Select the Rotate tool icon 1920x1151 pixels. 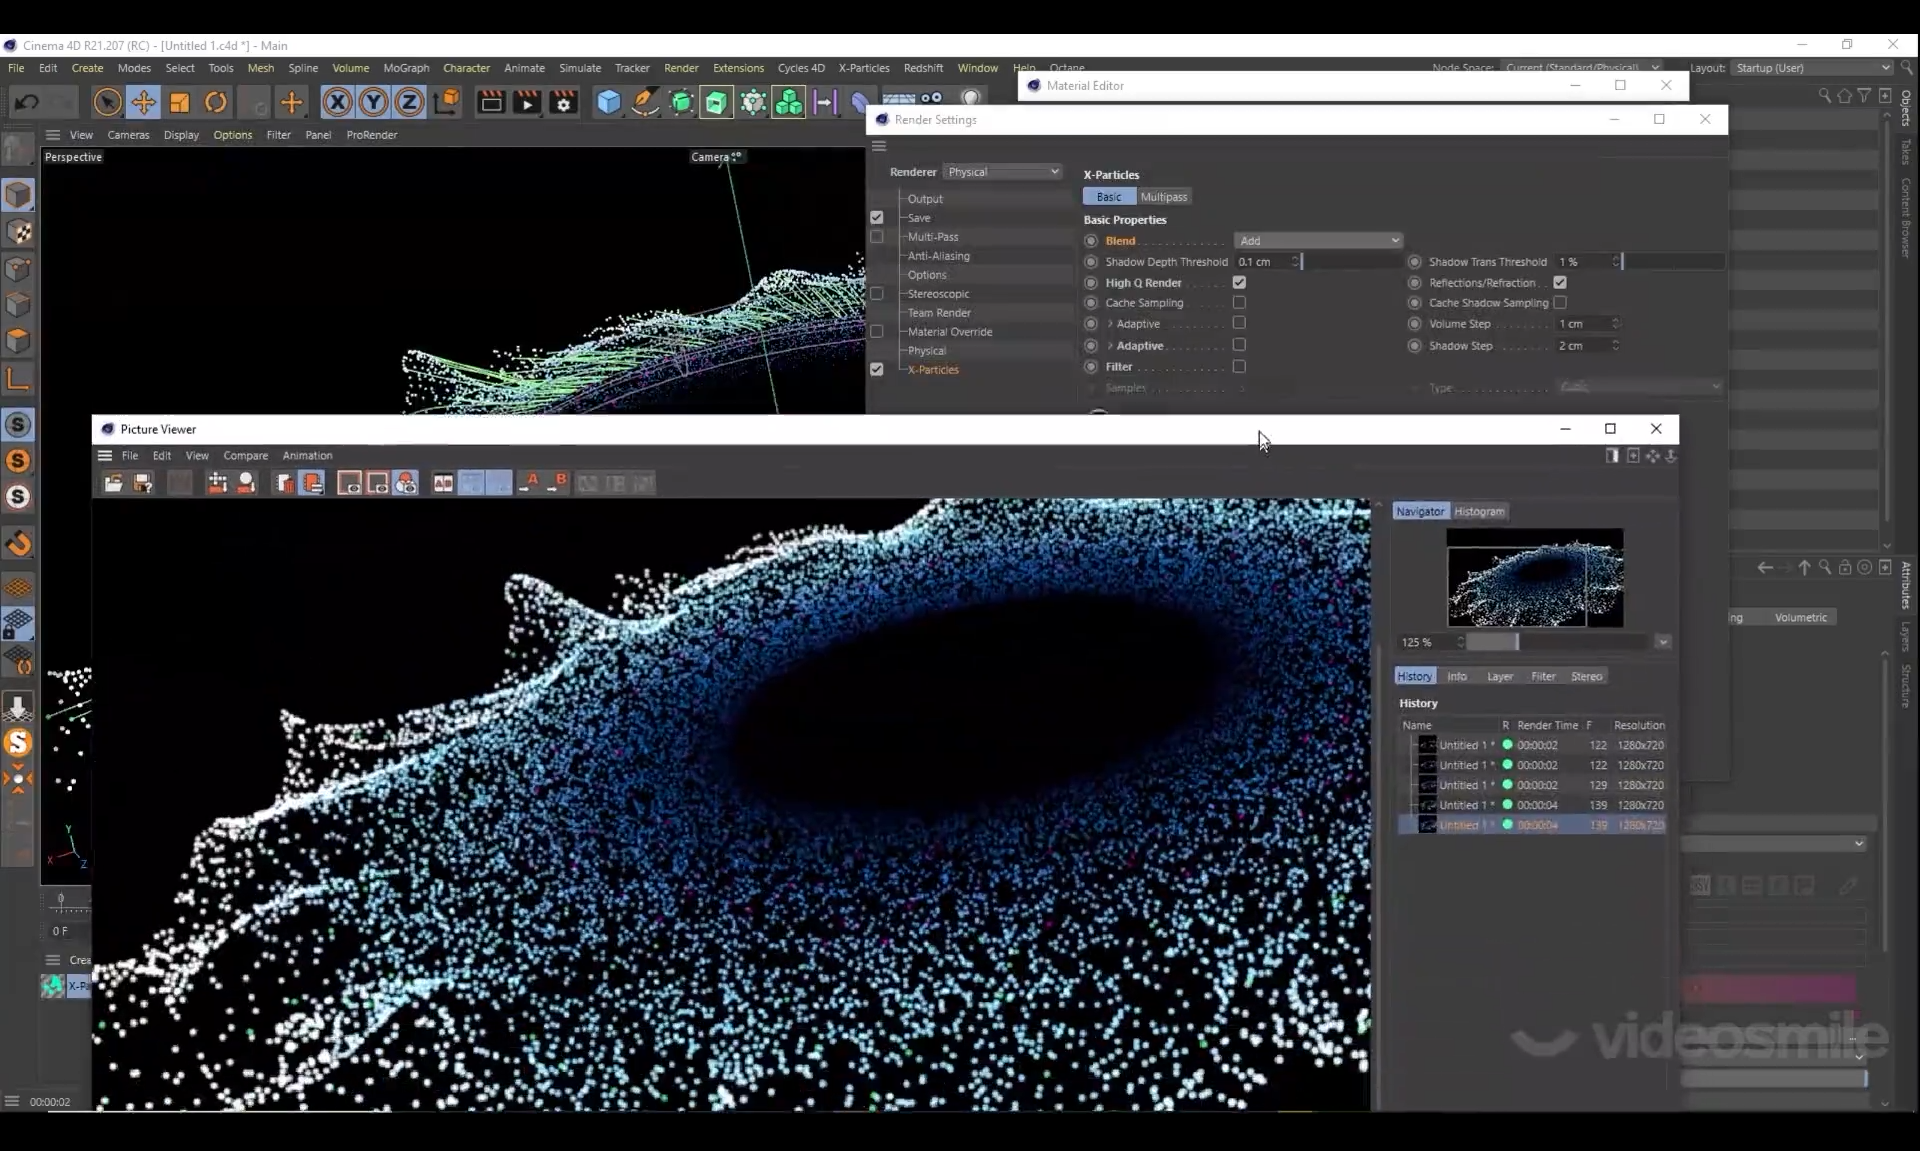point(216,102)
